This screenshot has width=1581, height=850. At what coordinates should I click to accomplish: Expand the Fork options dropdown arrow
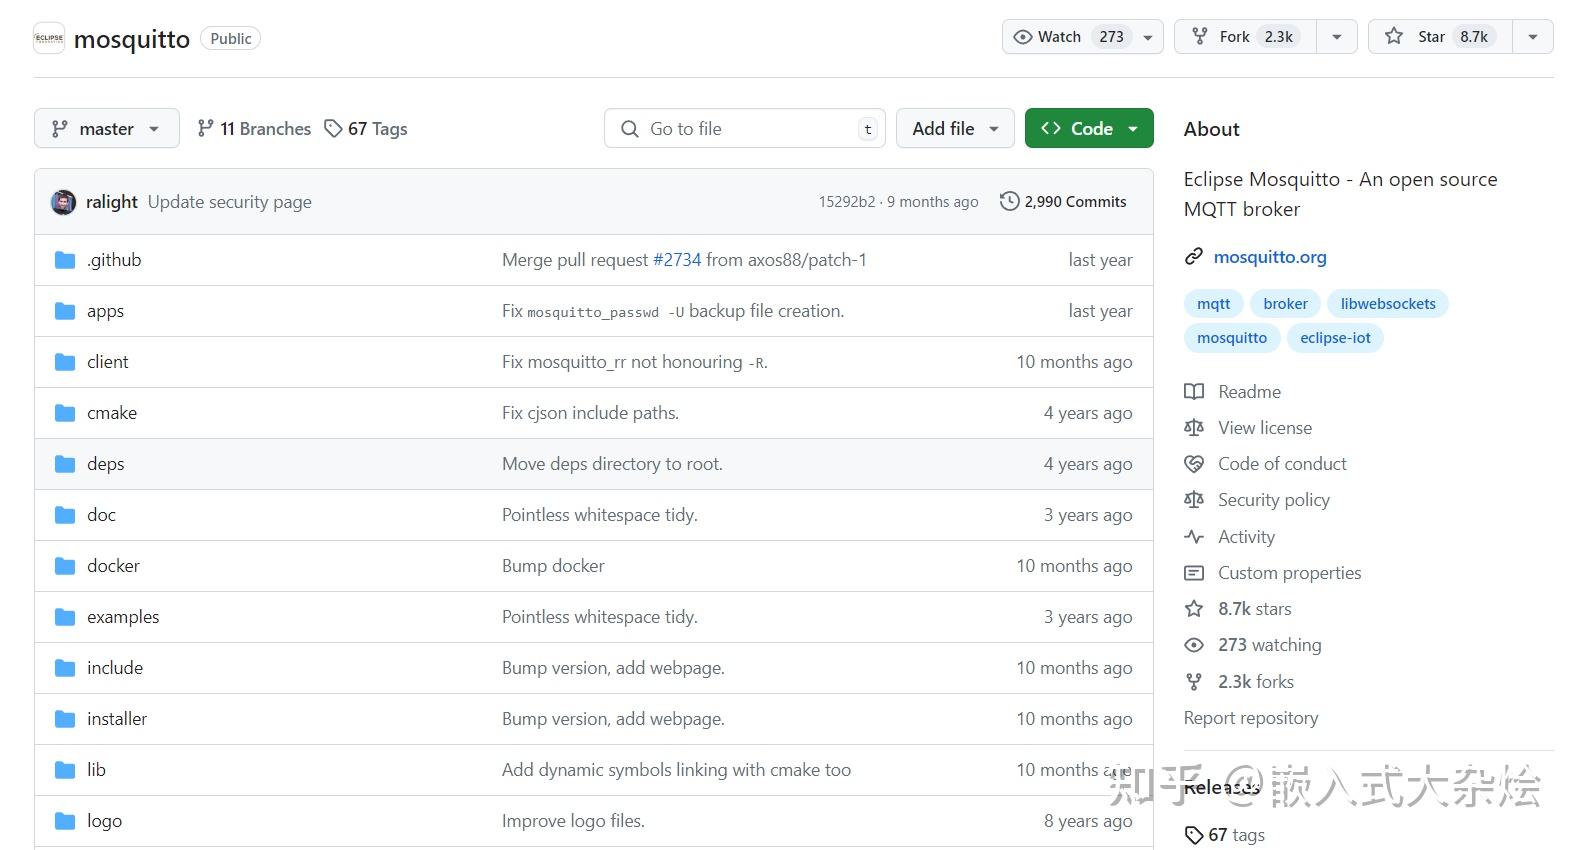coord(1336,37)
